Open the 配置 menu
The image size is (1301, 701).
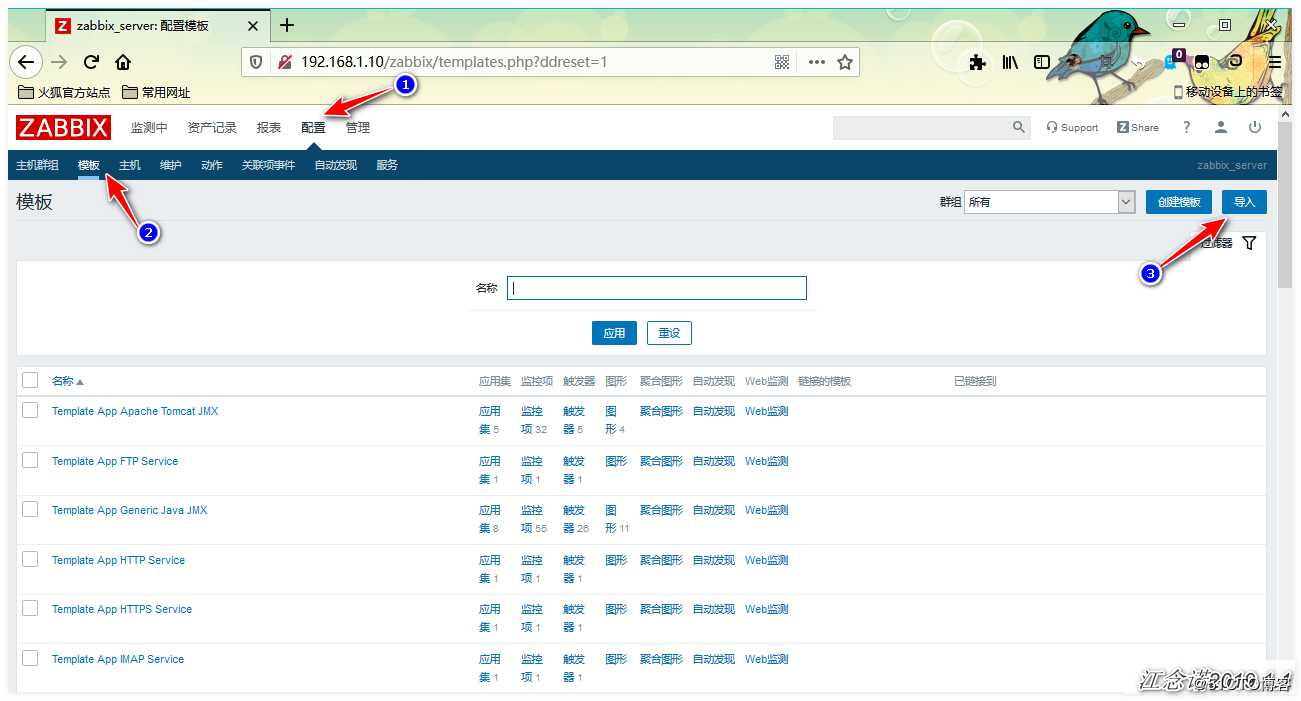click(313, 128)
